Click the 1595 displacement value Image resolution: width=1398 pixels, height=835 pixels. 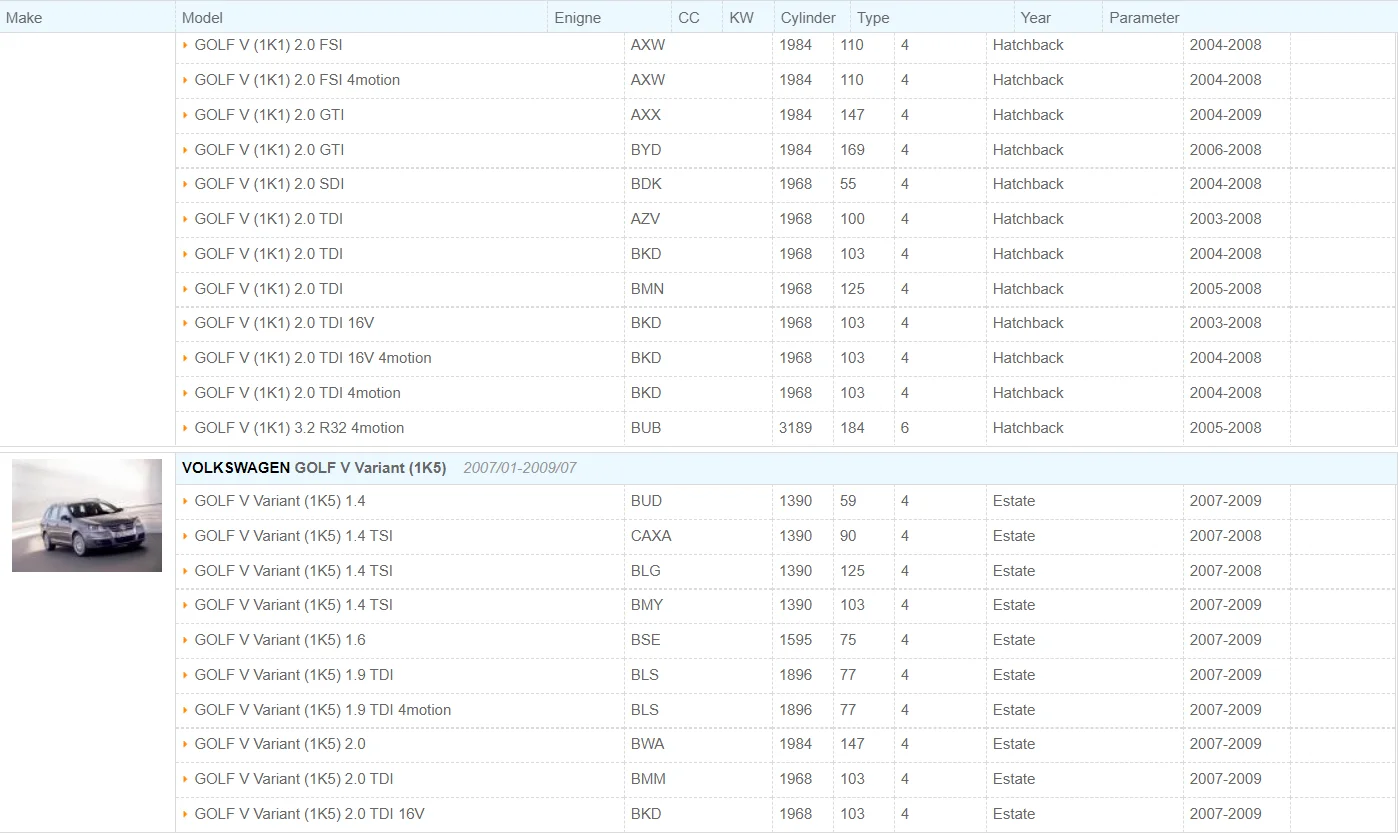[x=796, y=640]
